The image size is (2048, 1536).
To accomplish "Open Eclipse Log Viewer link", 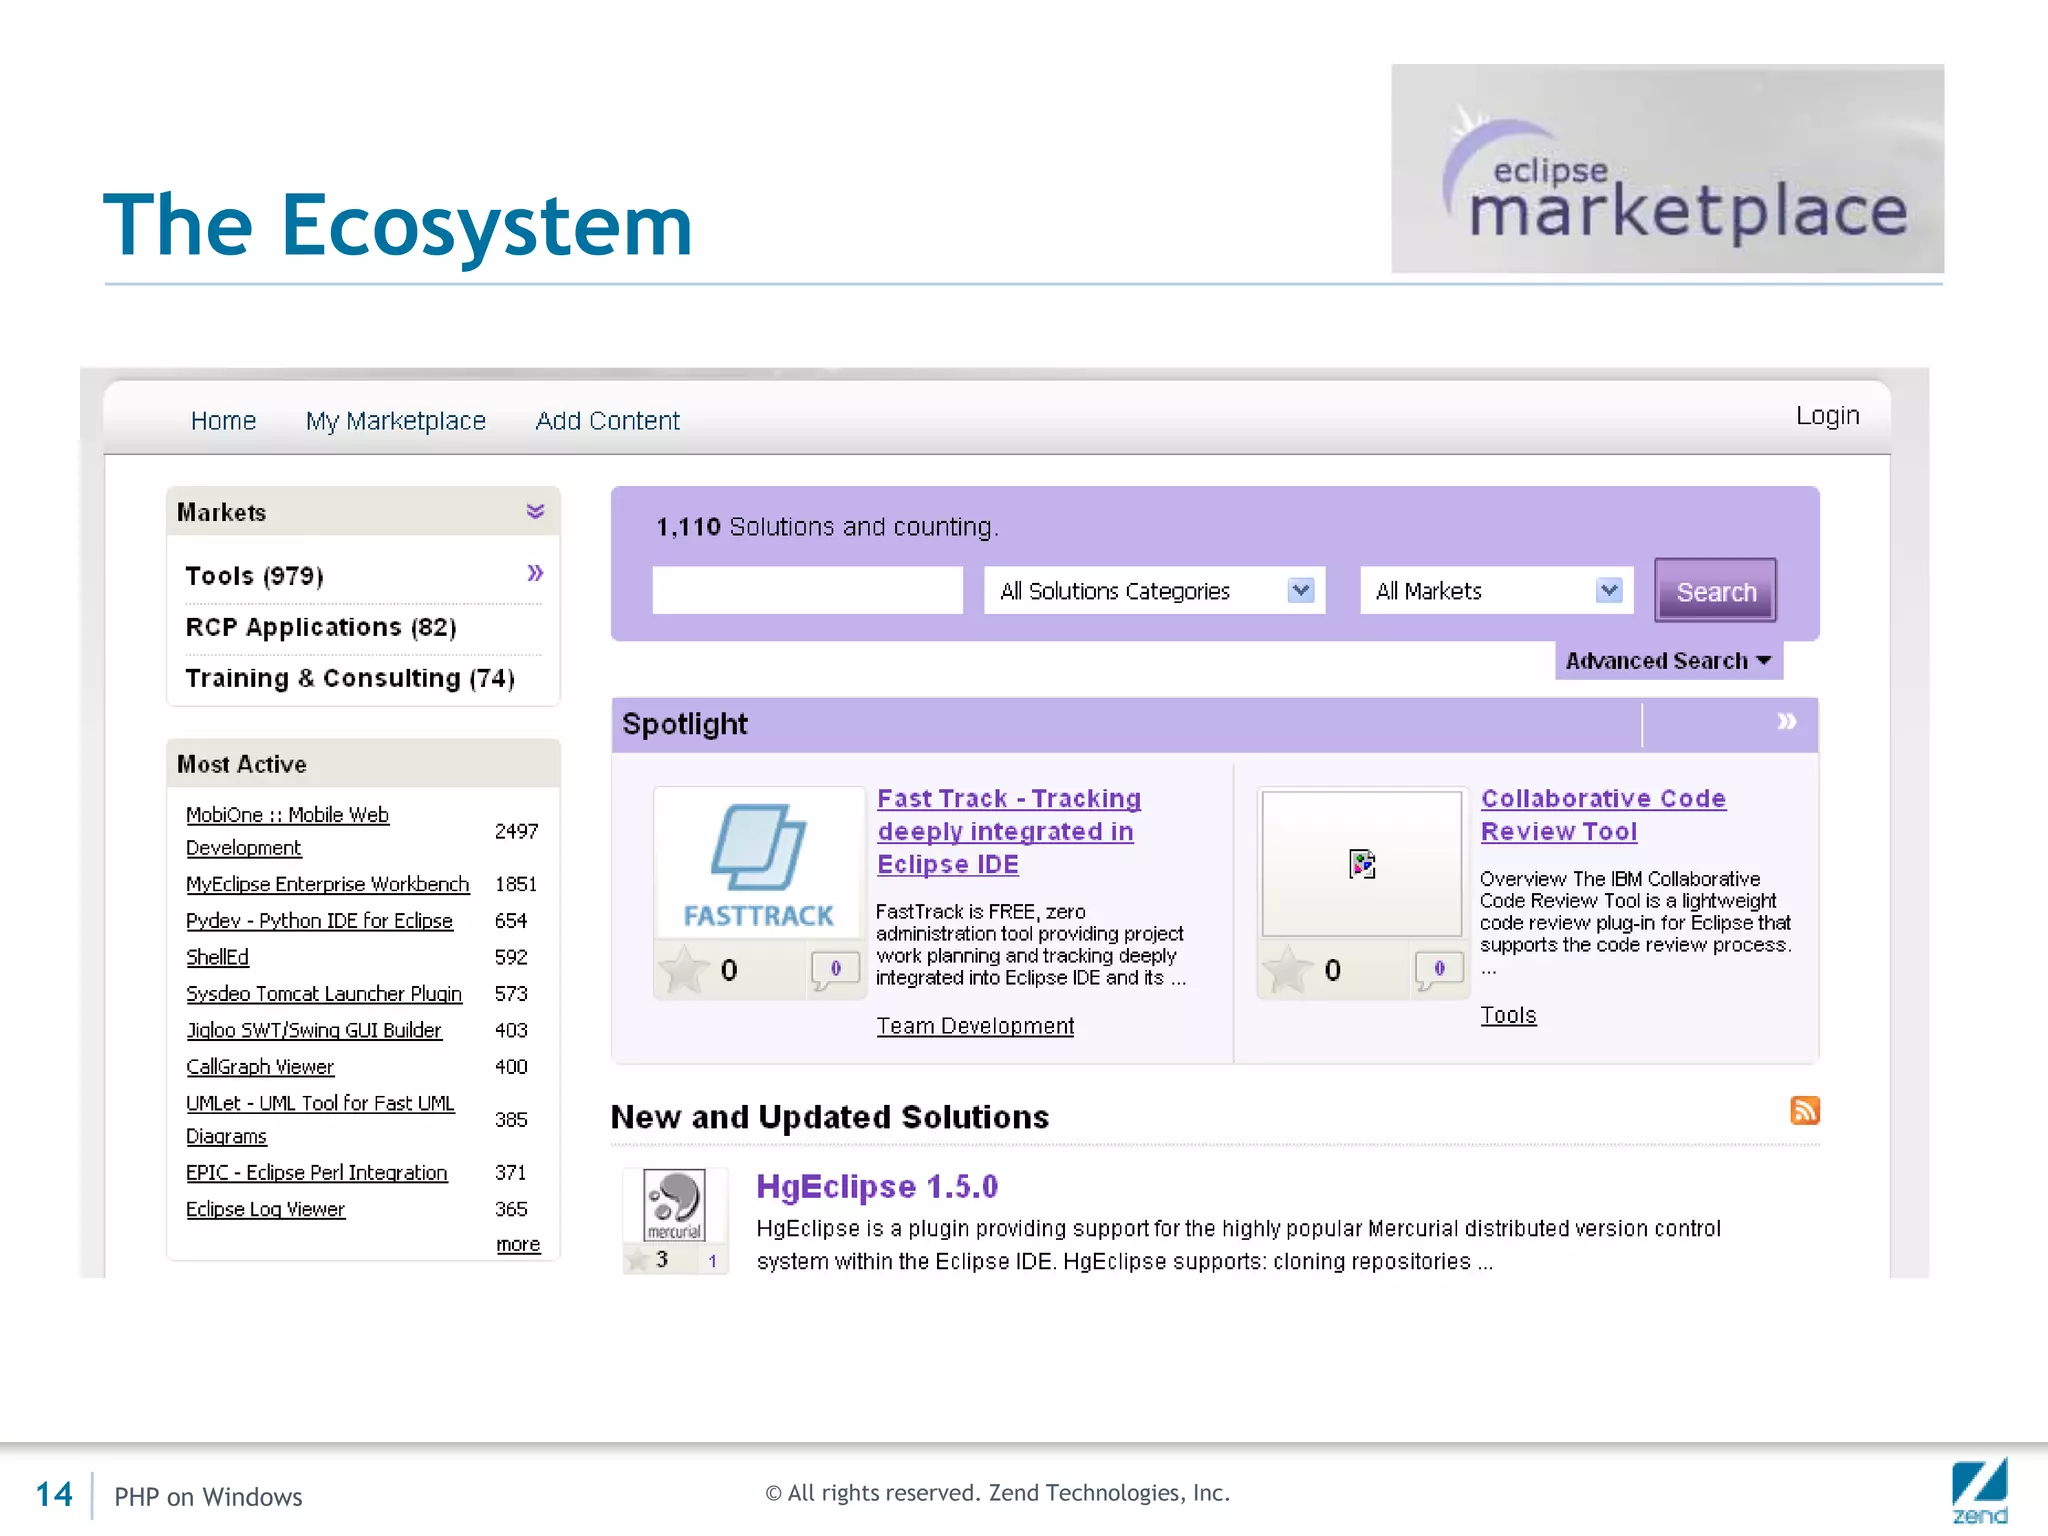I will click(265, 1209).
